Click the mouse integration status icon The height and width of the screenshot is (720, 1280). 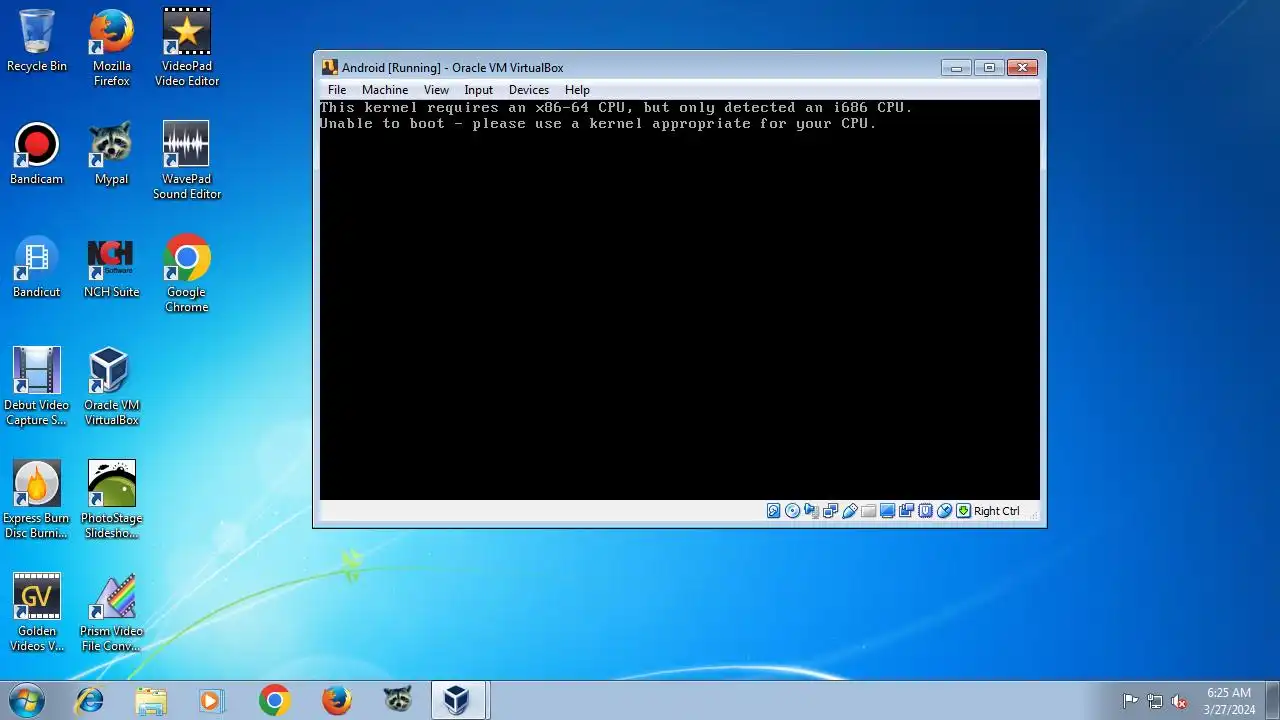[944, 511]
